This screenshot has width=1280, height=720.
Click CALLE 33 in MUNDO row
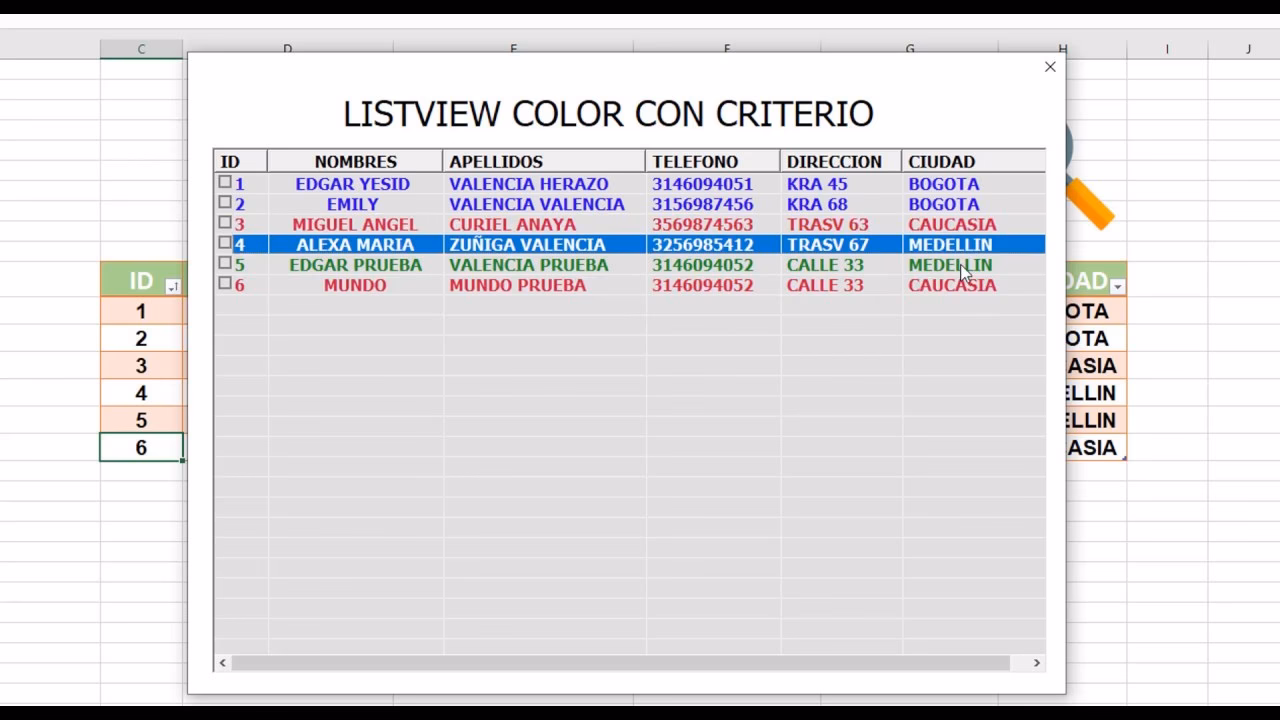pos(825,285)
